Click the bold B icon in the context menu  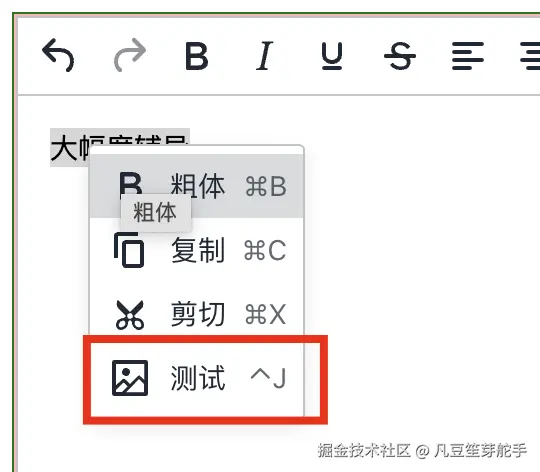click(131, 183)
